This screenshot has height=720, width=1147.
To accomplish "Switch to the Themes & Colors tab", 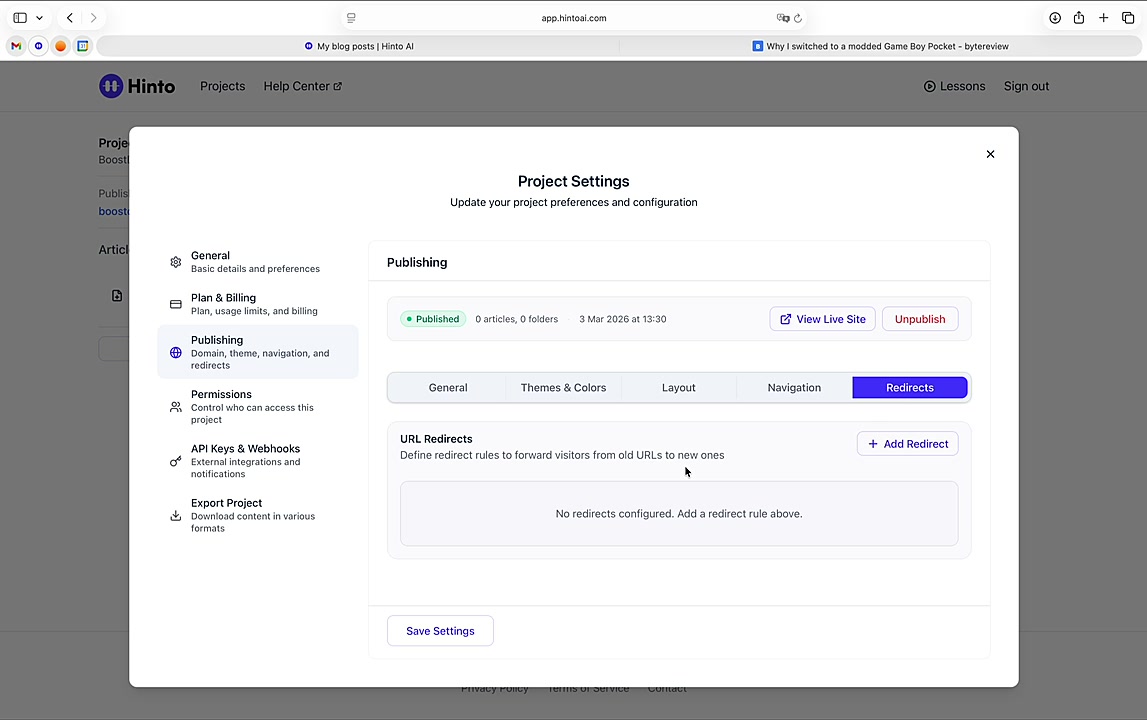I will click(x=563, y=388).
